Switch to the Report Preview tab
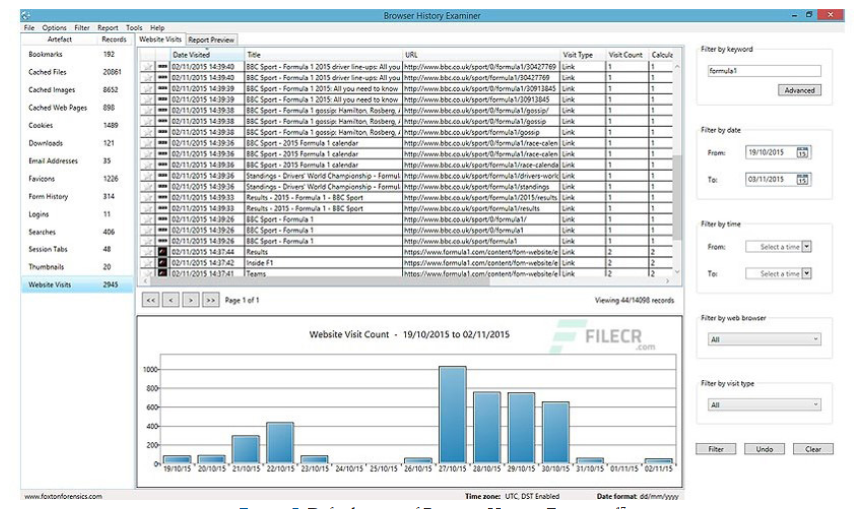Image resolution: width=859 pixels, height=509 pixels. (x=211, y=39)
